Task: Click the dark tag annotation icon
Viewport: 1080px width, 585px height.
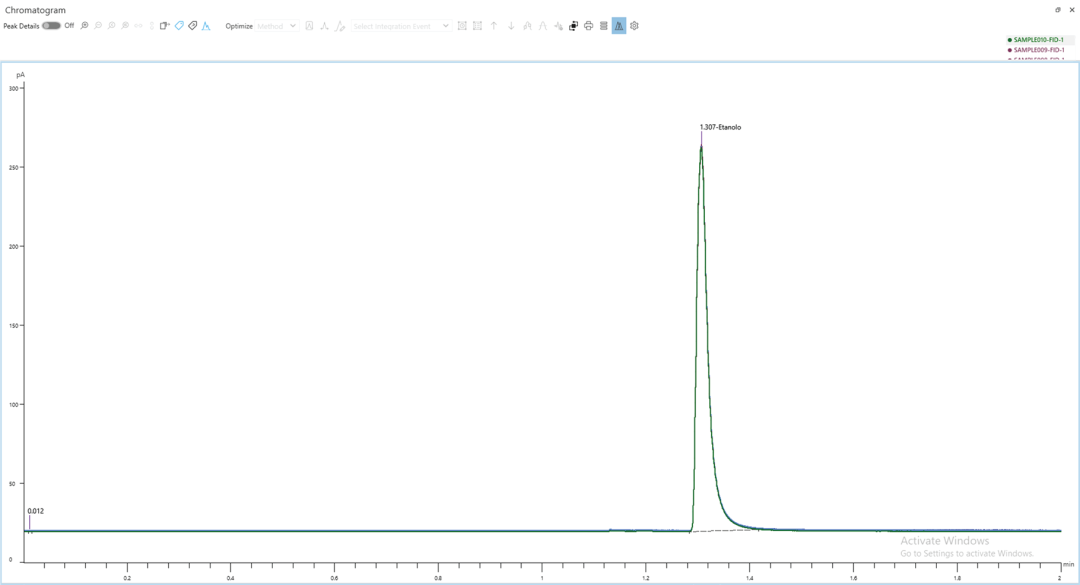Action: [x=193, y=25]
